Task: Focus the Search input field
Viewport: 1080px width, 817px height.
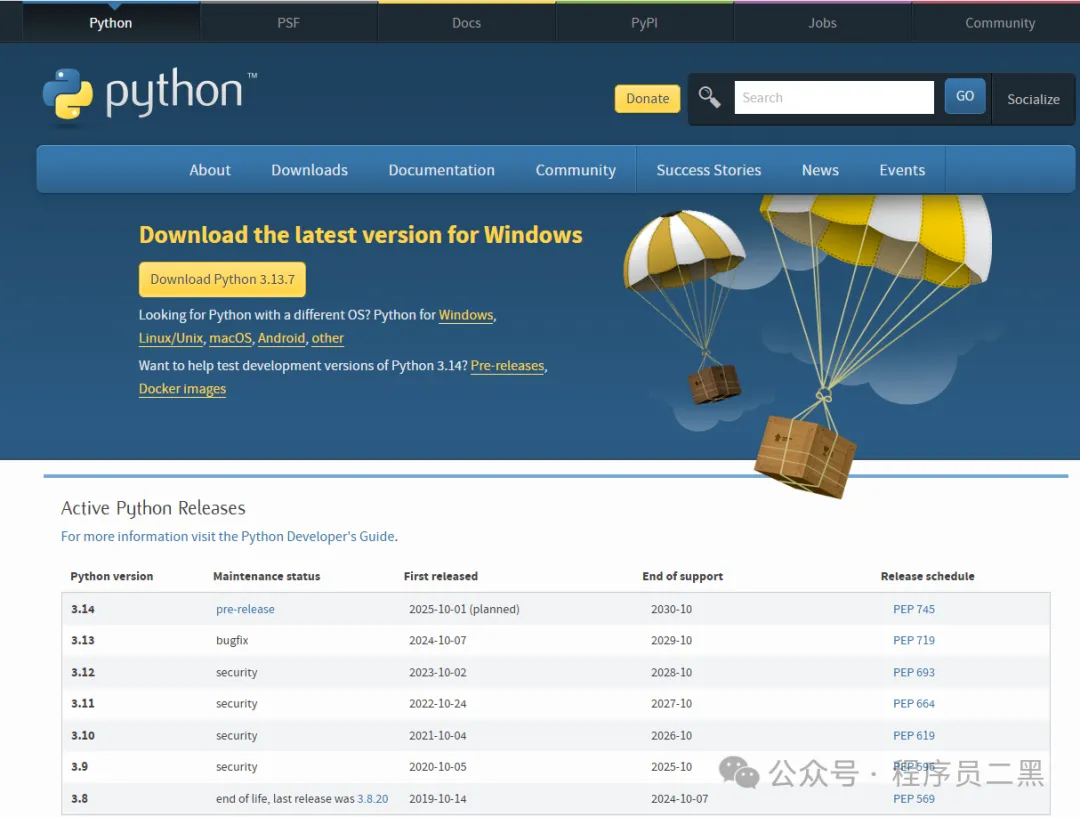Action: tap(833, 98)
